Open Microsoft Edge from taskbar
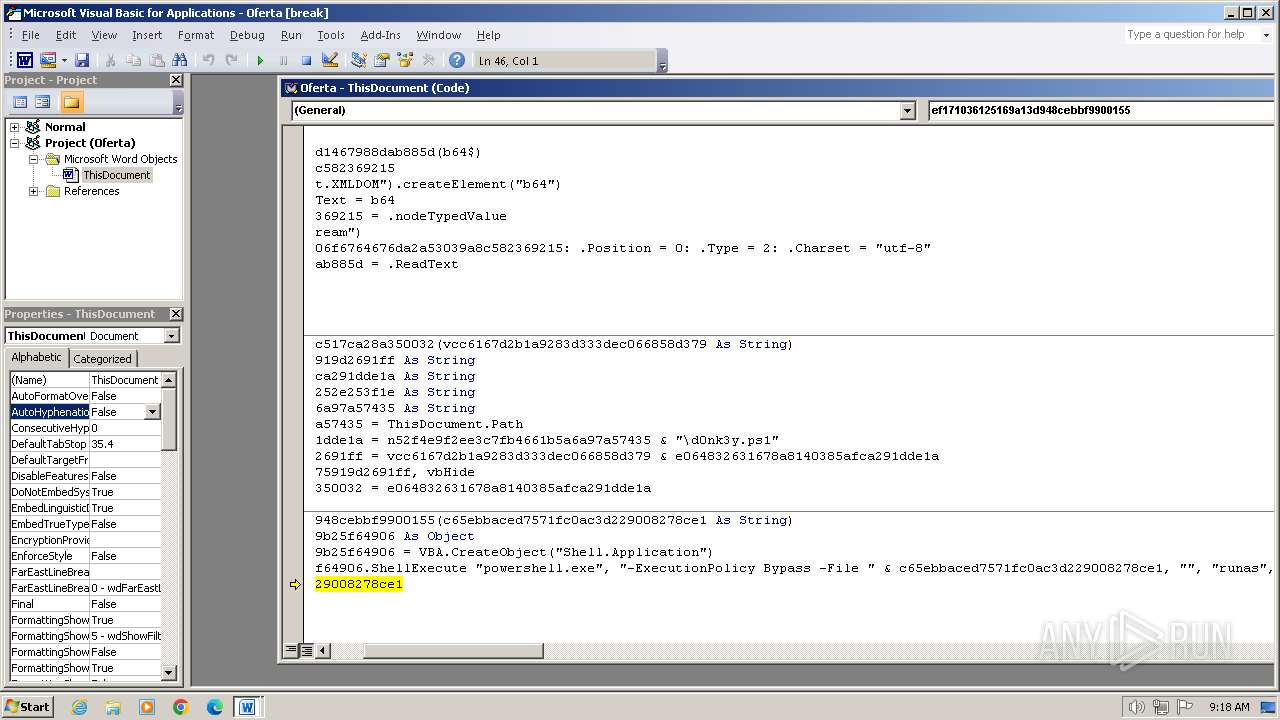This screenshot has width=1280, height=720. pyautogui.click(x=215, y=707)
